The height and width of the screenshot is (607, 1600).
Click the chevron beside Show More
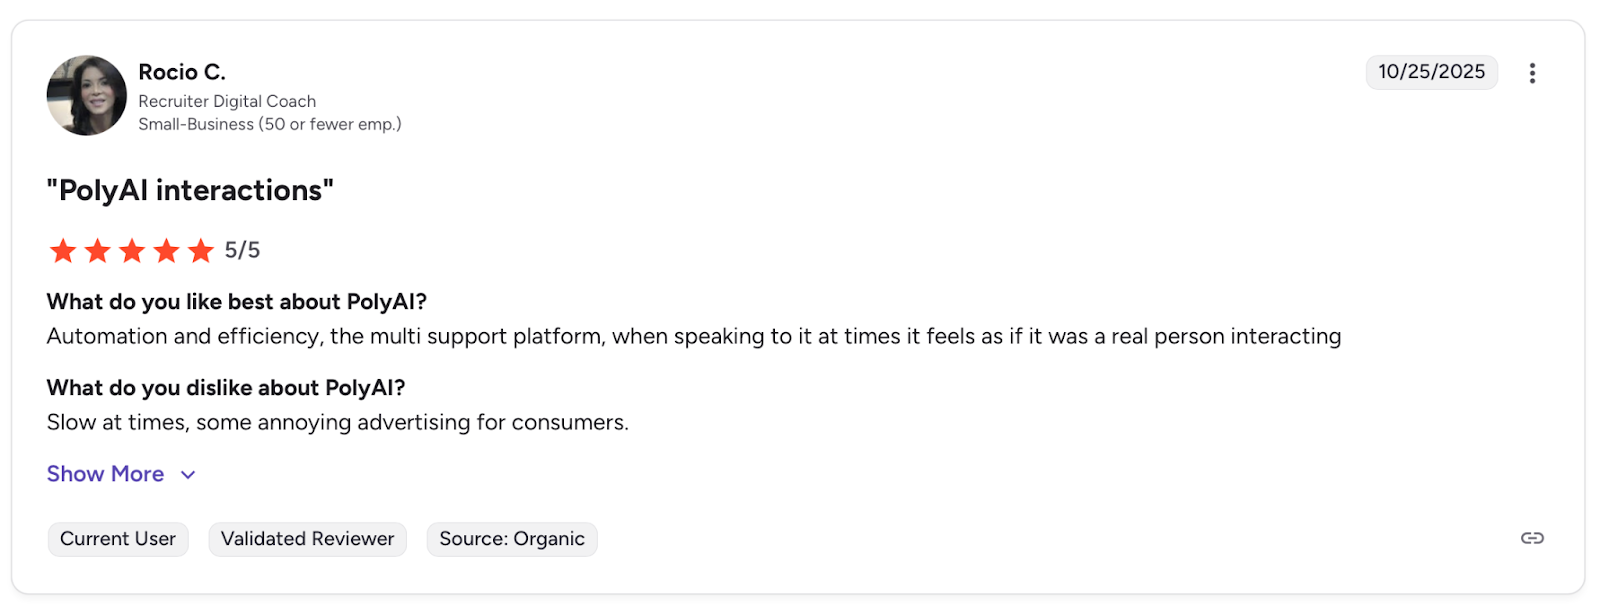point(188,475)
